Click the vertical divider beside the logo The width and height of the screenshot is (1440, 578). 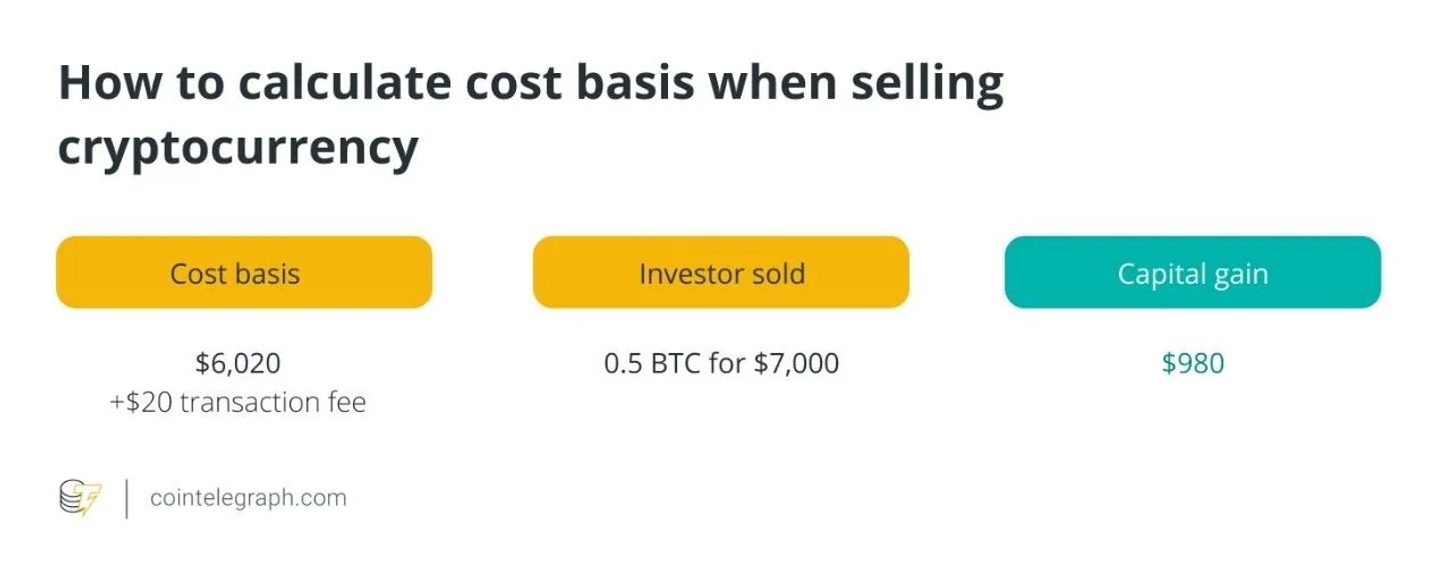127,498
